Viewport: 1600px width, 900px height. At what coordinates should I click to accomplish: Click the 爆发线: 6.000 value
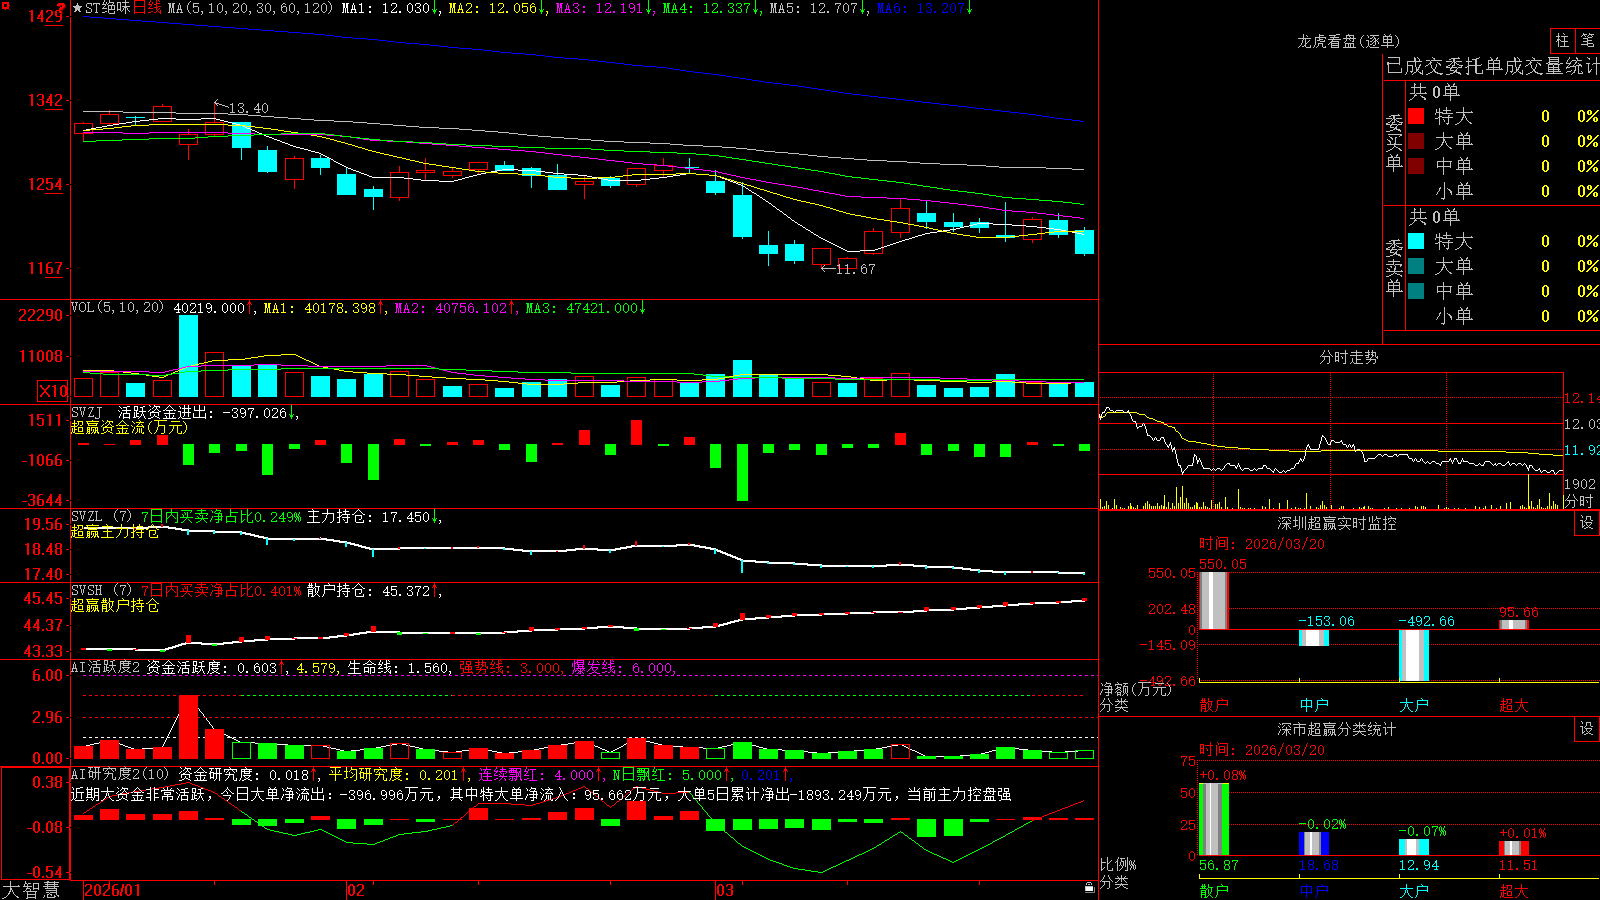[x=623, y=667]
